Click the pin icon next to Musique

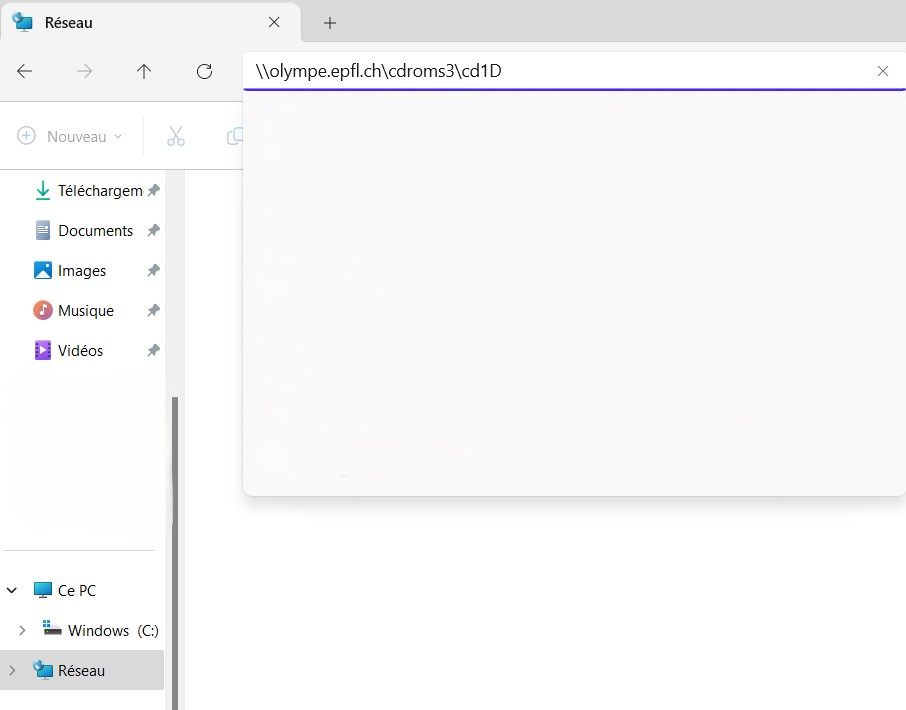click(x=153, y=310)
